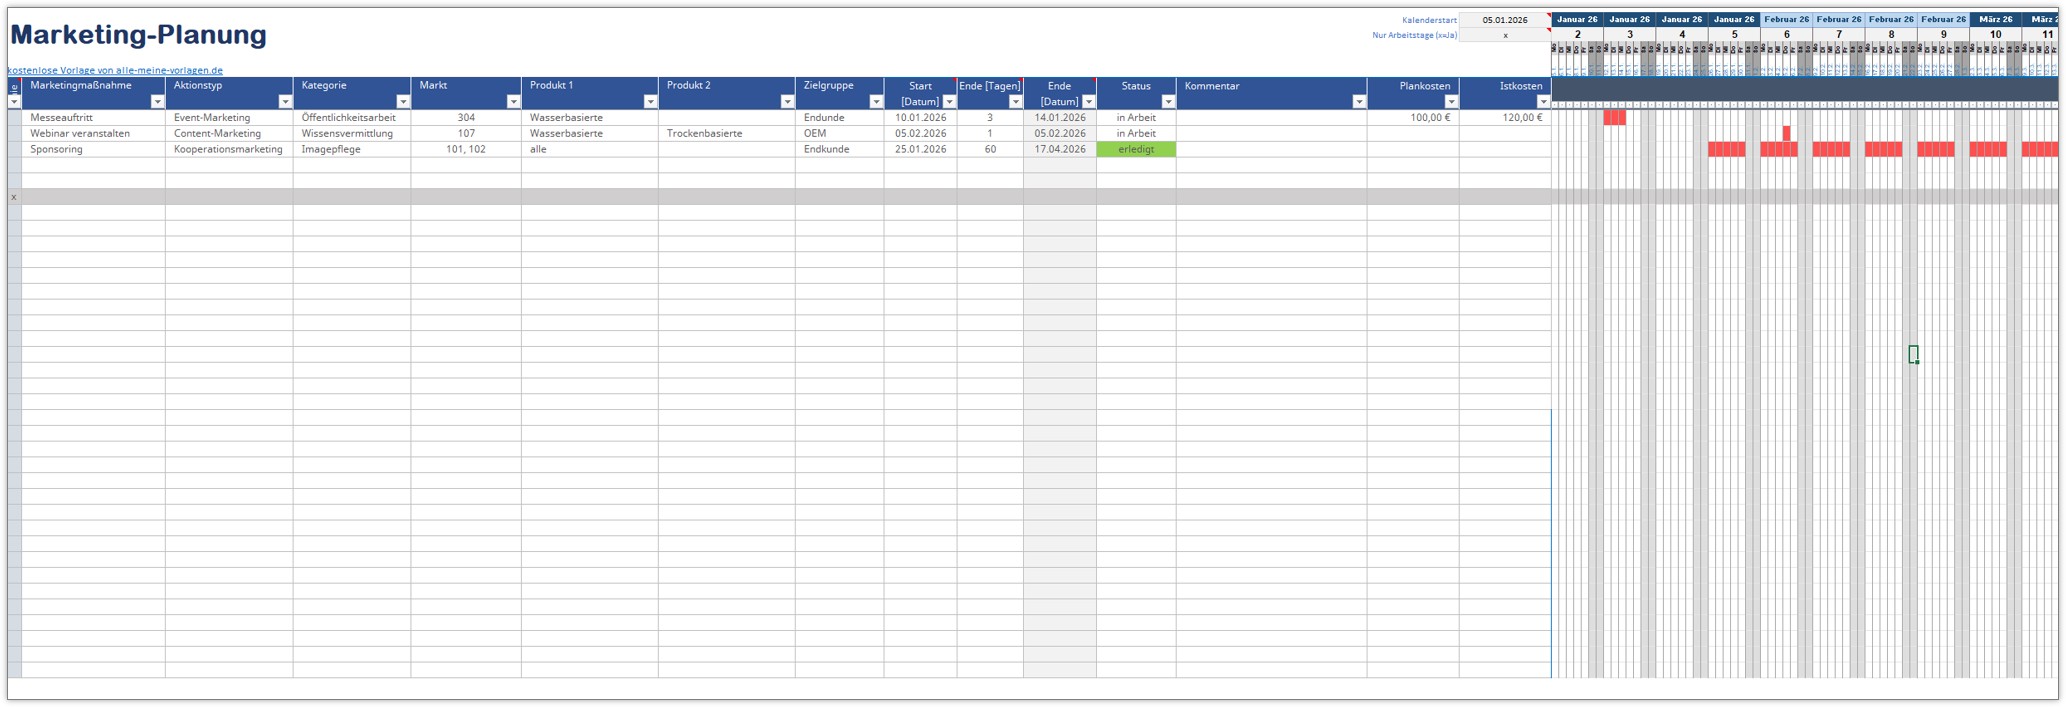2066x707 pixels.
Task: Select the Kalenderstart date field 05.01.2026
Action: pyautogui.click(x=1505, y=20)
